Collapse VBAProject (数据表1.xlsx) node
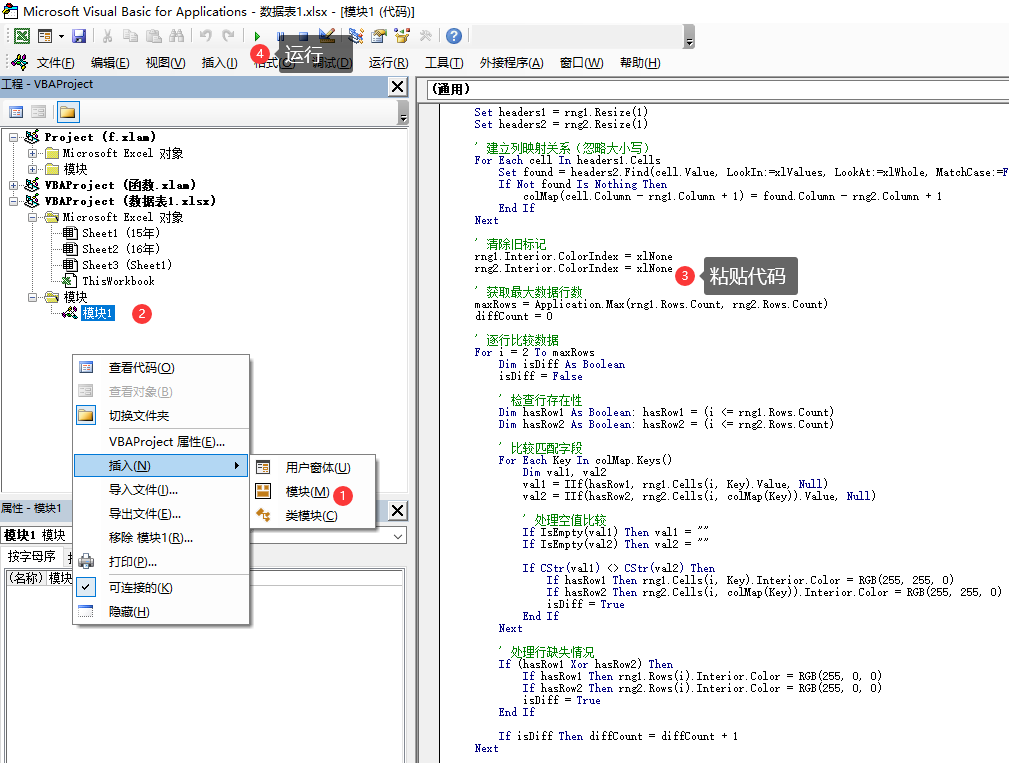This screenshot has width=1009, height=763. [14, 201]
